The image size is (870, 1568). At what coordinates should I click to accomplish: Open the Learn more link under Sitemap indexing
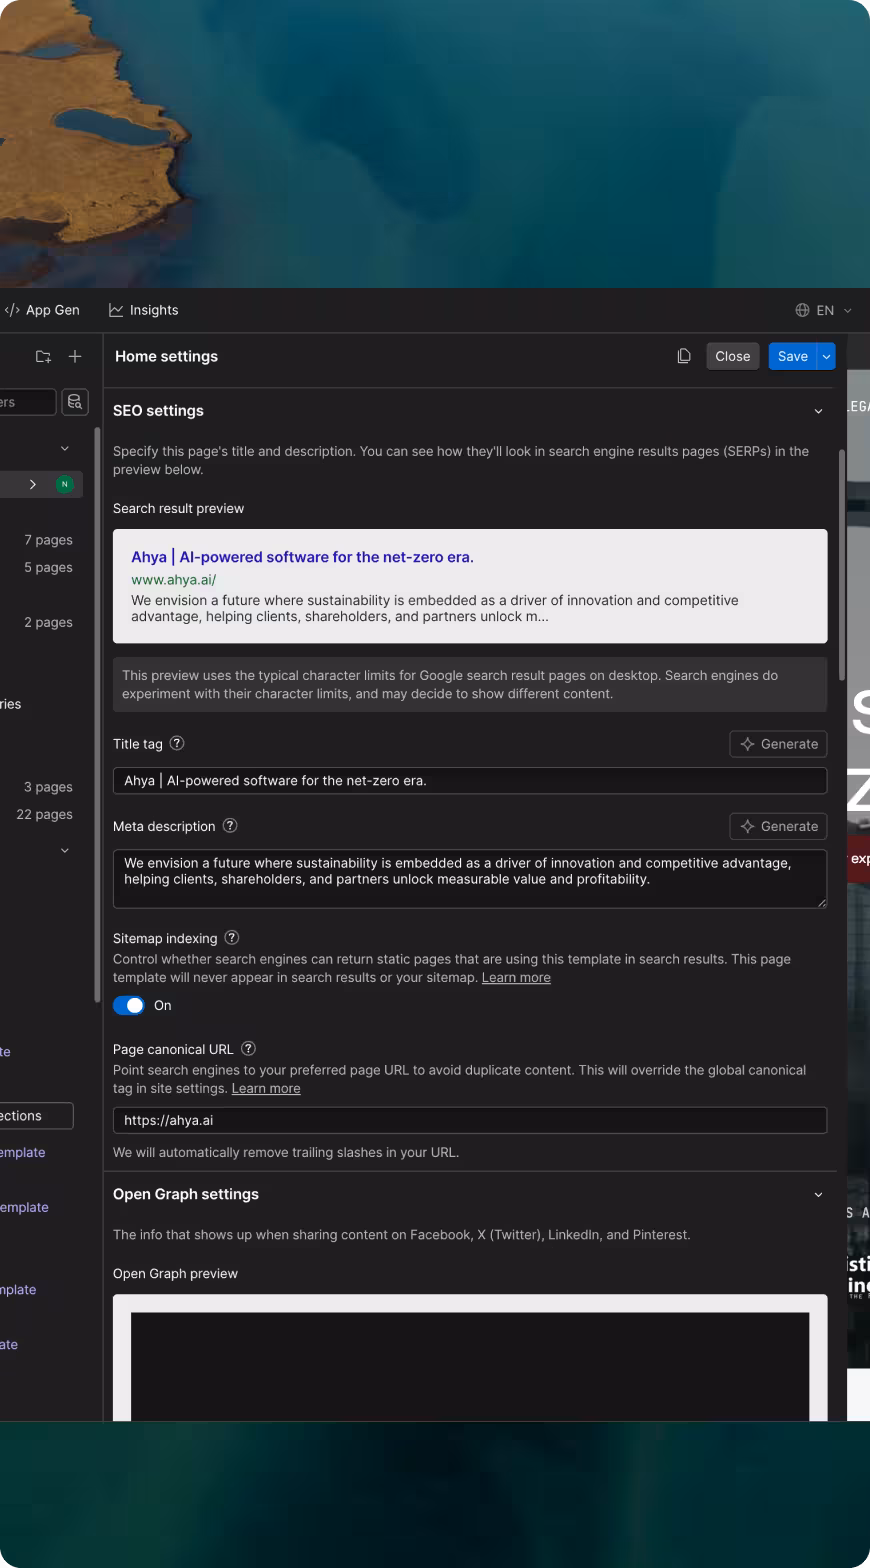pyautogui.click(x=516, y=978)
